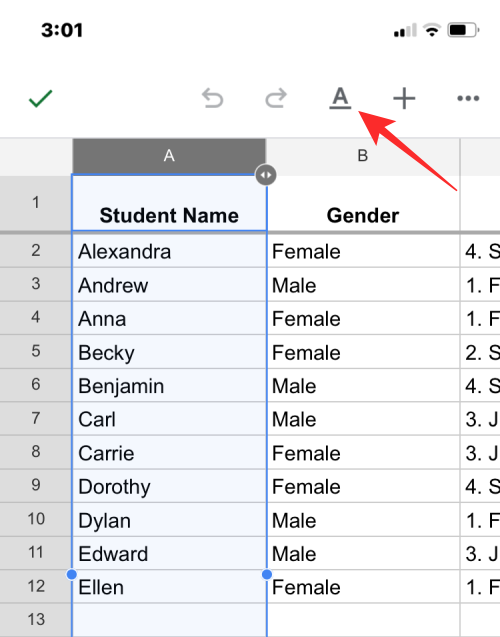Select the cell containing Alexandra

(169, 251)
